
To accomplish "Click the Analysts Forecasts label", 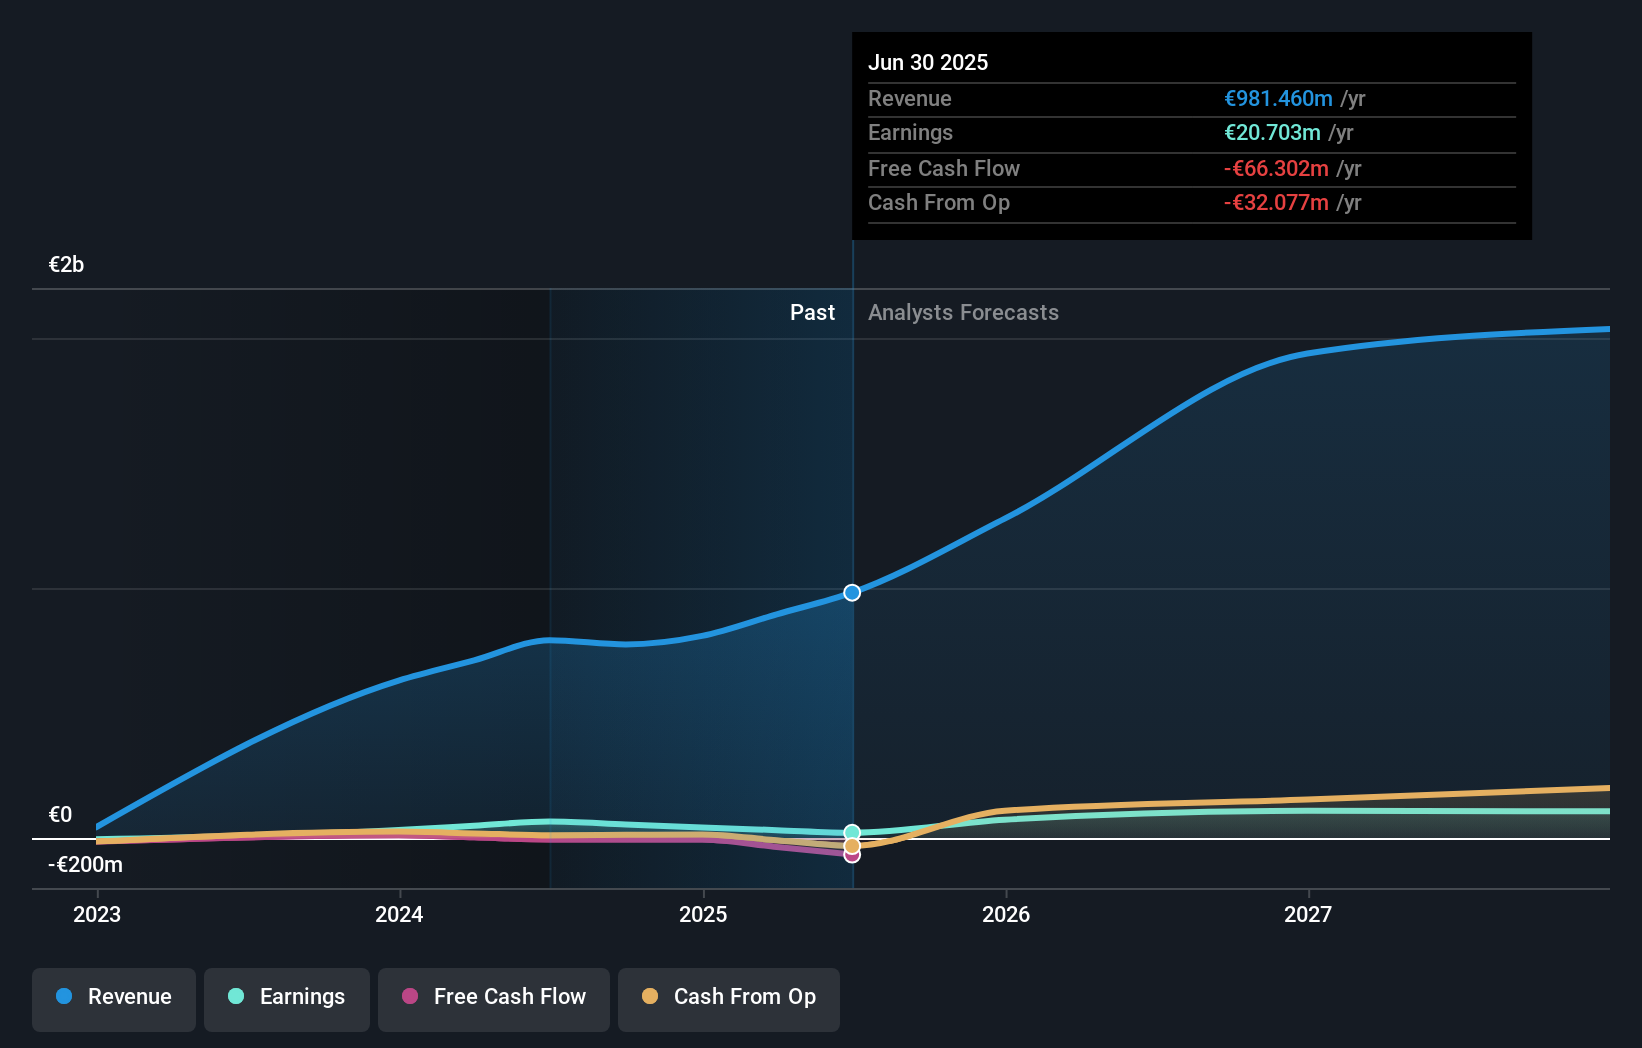I will [x=963, y=312].
